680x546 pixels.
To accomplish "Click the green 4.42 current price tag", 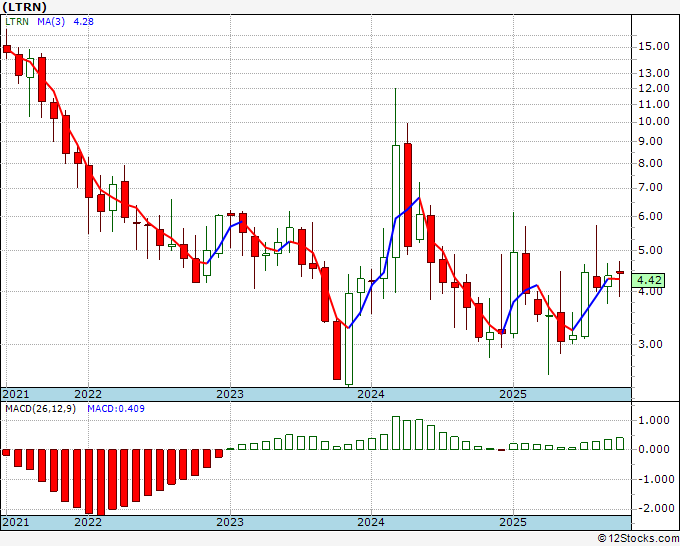I will tap(648, 280).
